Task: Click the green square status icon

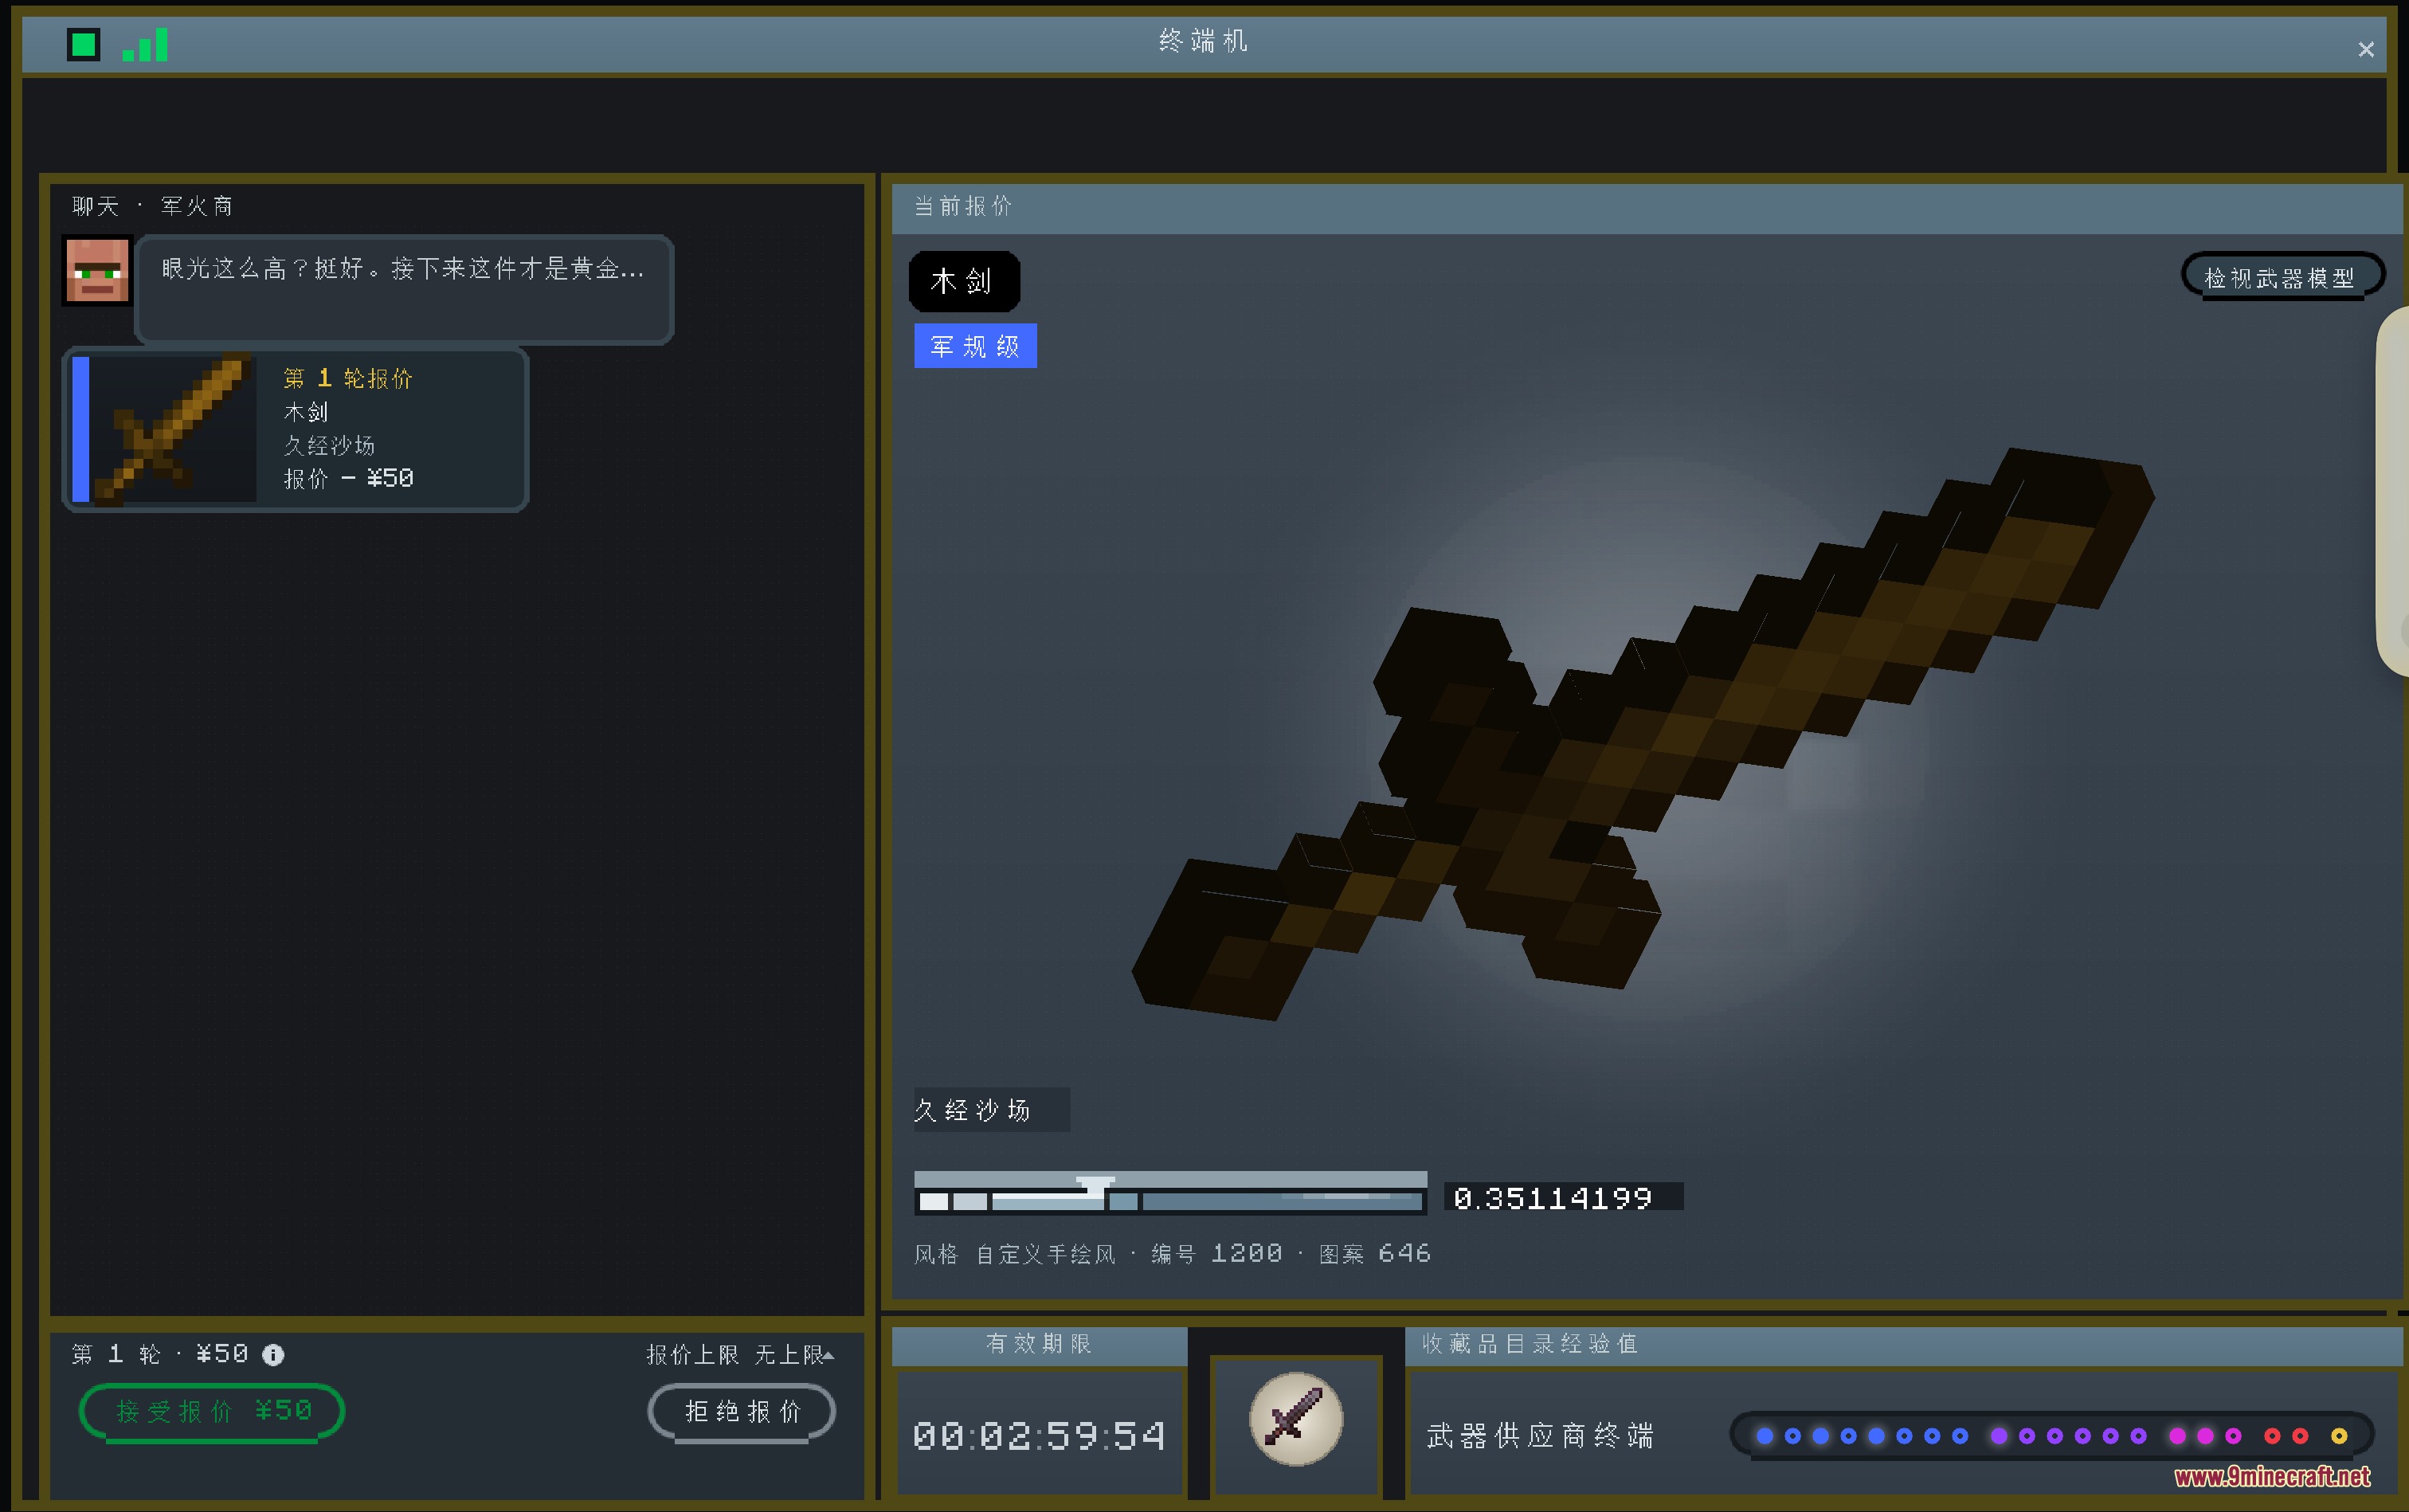Action: pos(84,44)
